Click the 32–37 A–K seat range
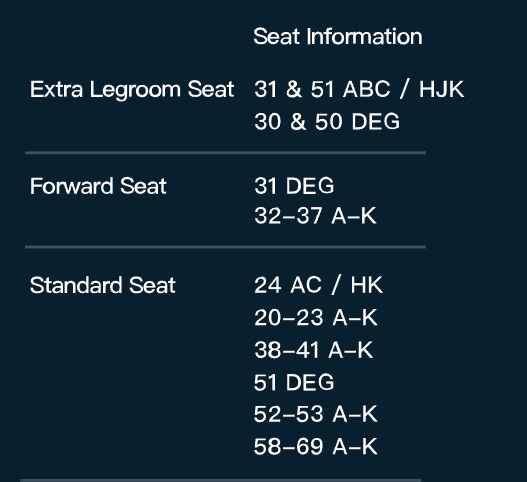Image resolution: width=527 pixels, height=482 pixels. point(315,215)
